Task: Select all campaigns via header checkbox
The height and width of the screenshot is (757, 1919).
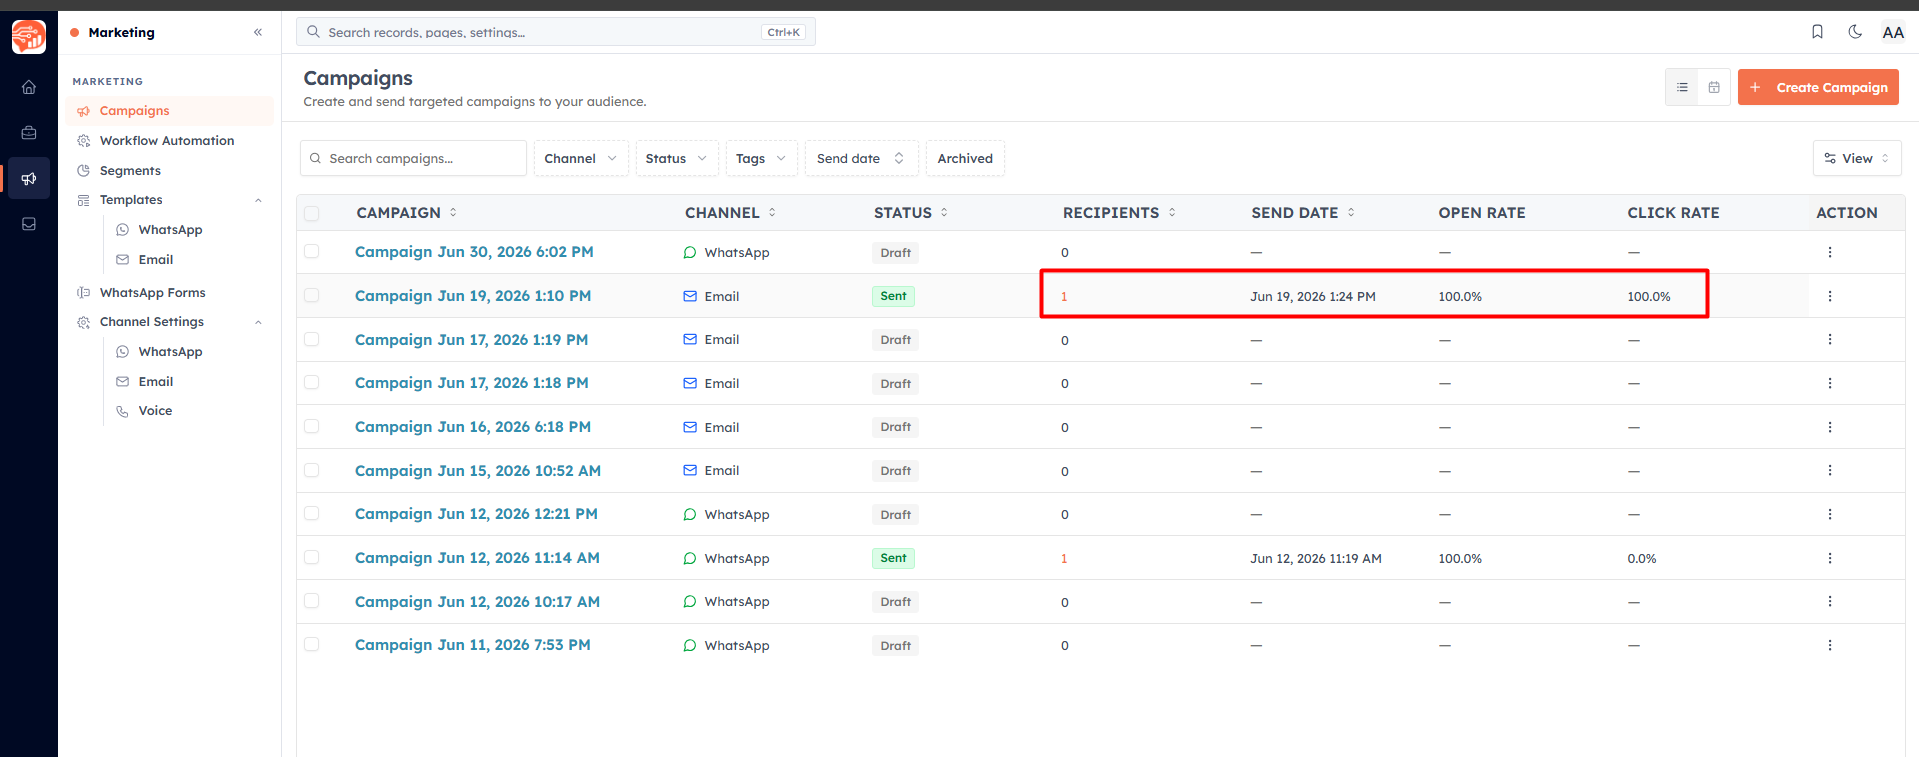Action: tap(312, 213)
